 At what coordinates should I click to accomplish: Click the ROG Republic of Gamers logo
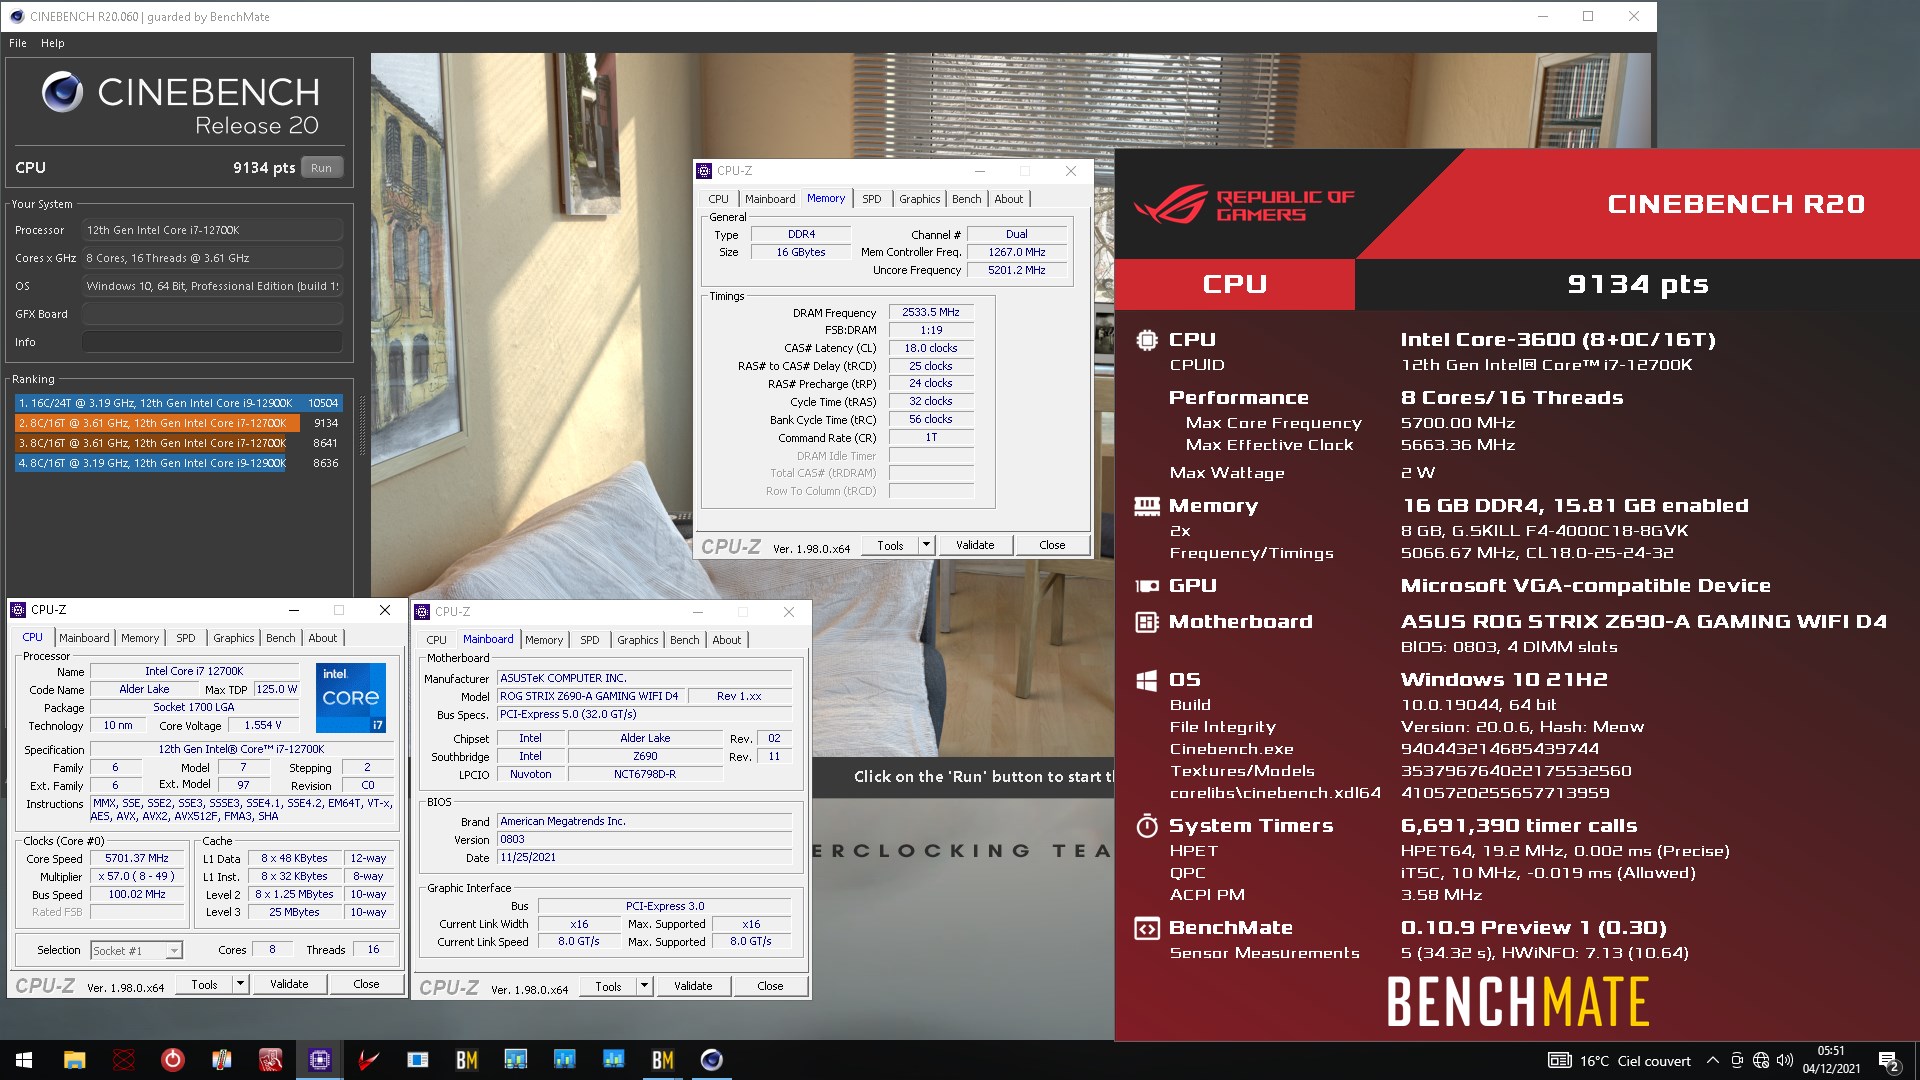coord(1245,205)
